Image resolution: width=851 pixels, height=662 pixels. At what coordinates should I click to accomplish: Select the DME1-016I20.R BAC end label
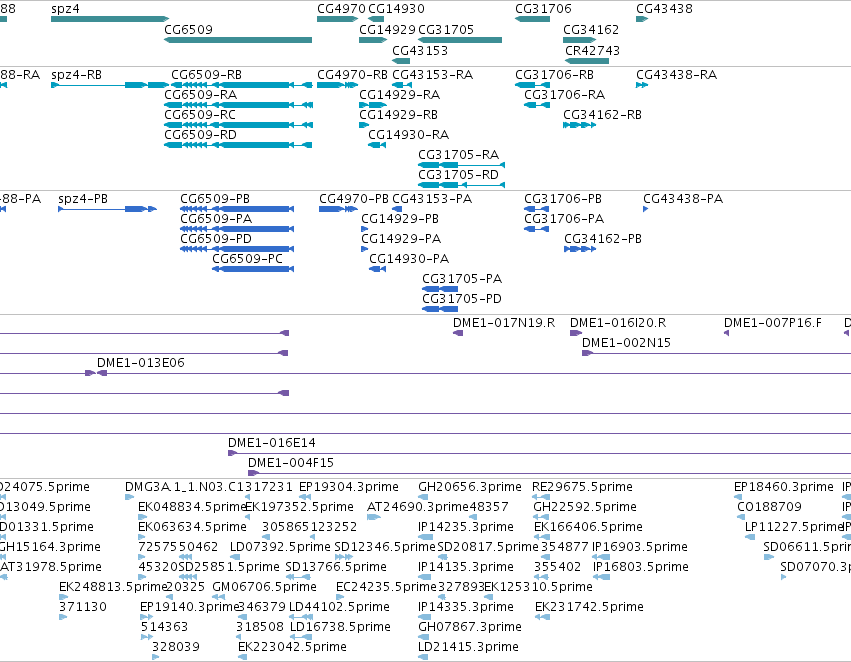click(618, 323)
